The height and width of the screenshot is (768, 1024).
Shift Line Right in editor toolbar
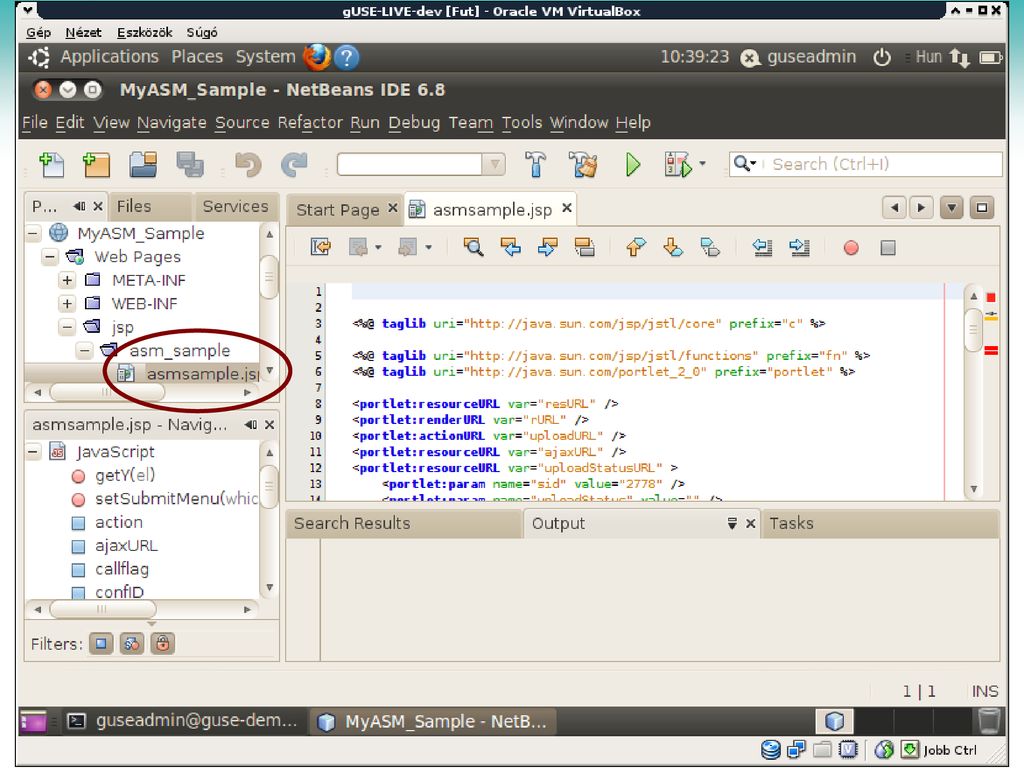coord(799,247)
